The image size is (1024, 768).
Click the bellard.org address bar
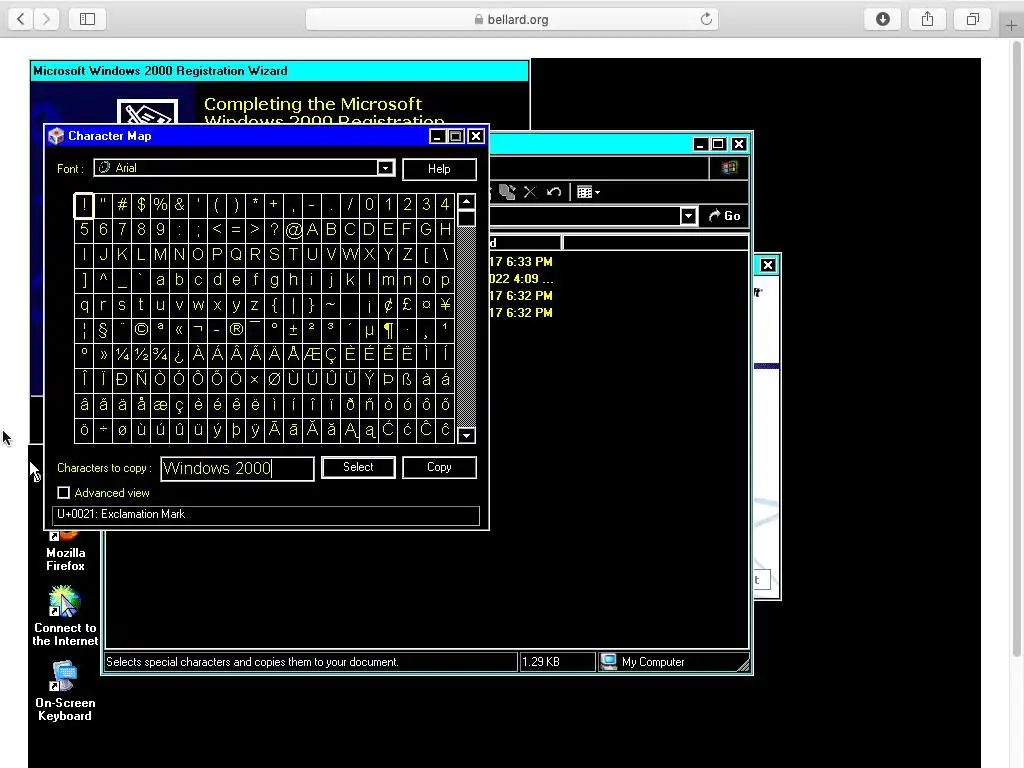(512, 19)
